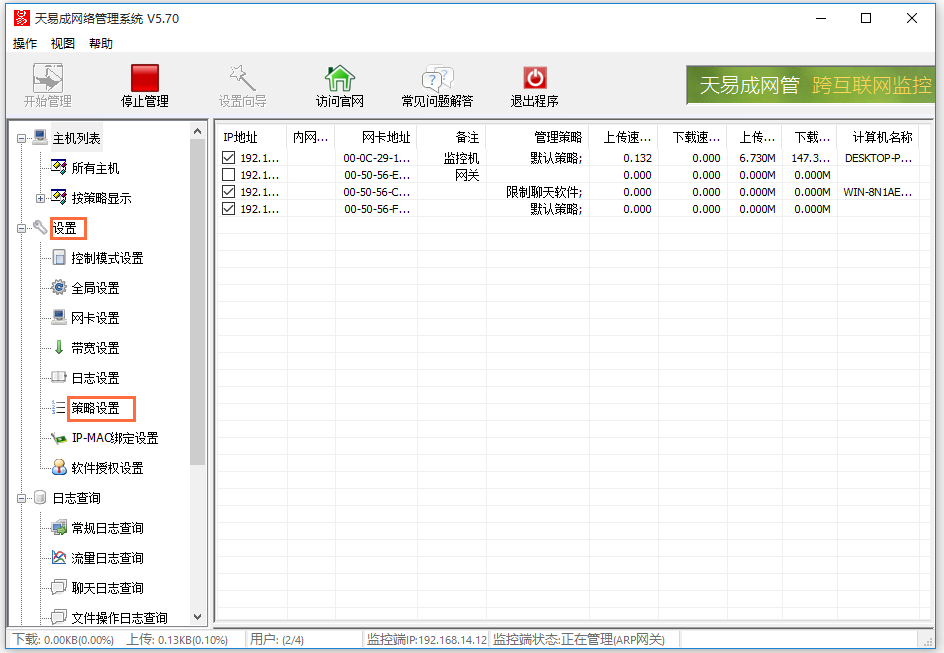Select 全局设置 in the tree
944x653 pixels.
point(95,288)
